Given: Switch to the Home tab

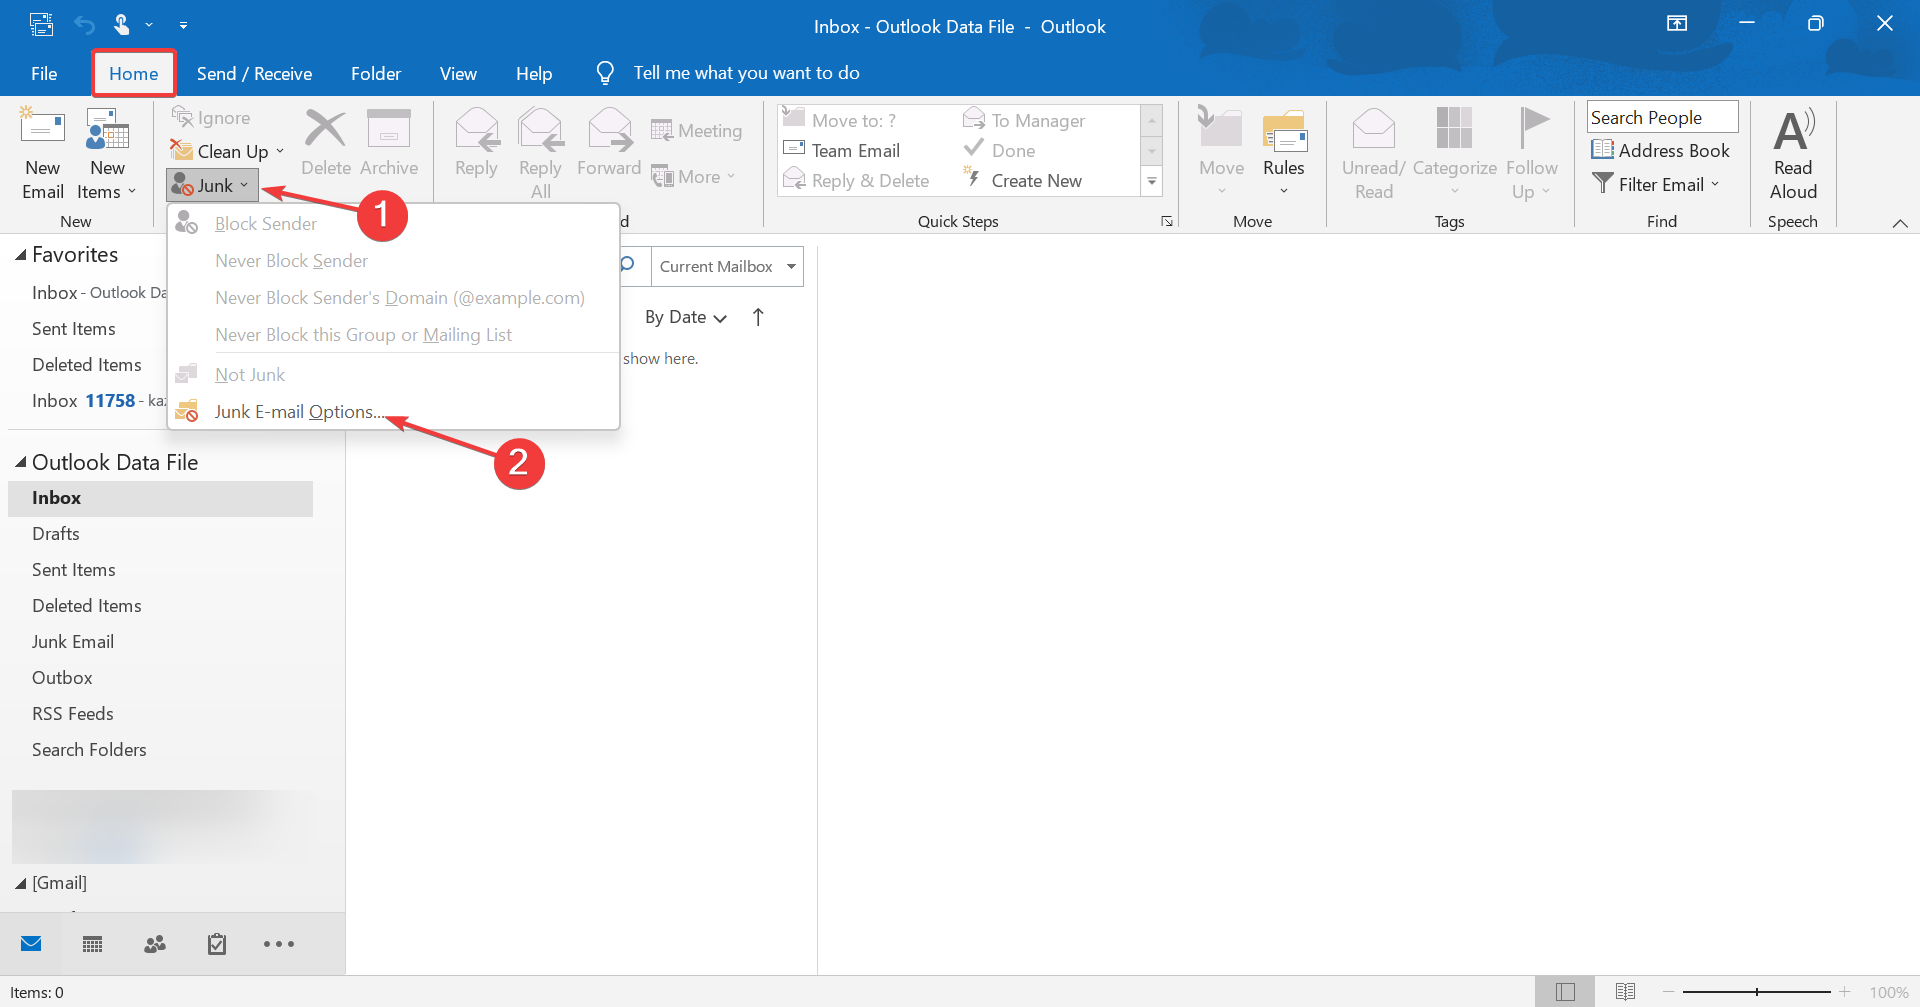Looking at the screenshot, I should [134, 73].
